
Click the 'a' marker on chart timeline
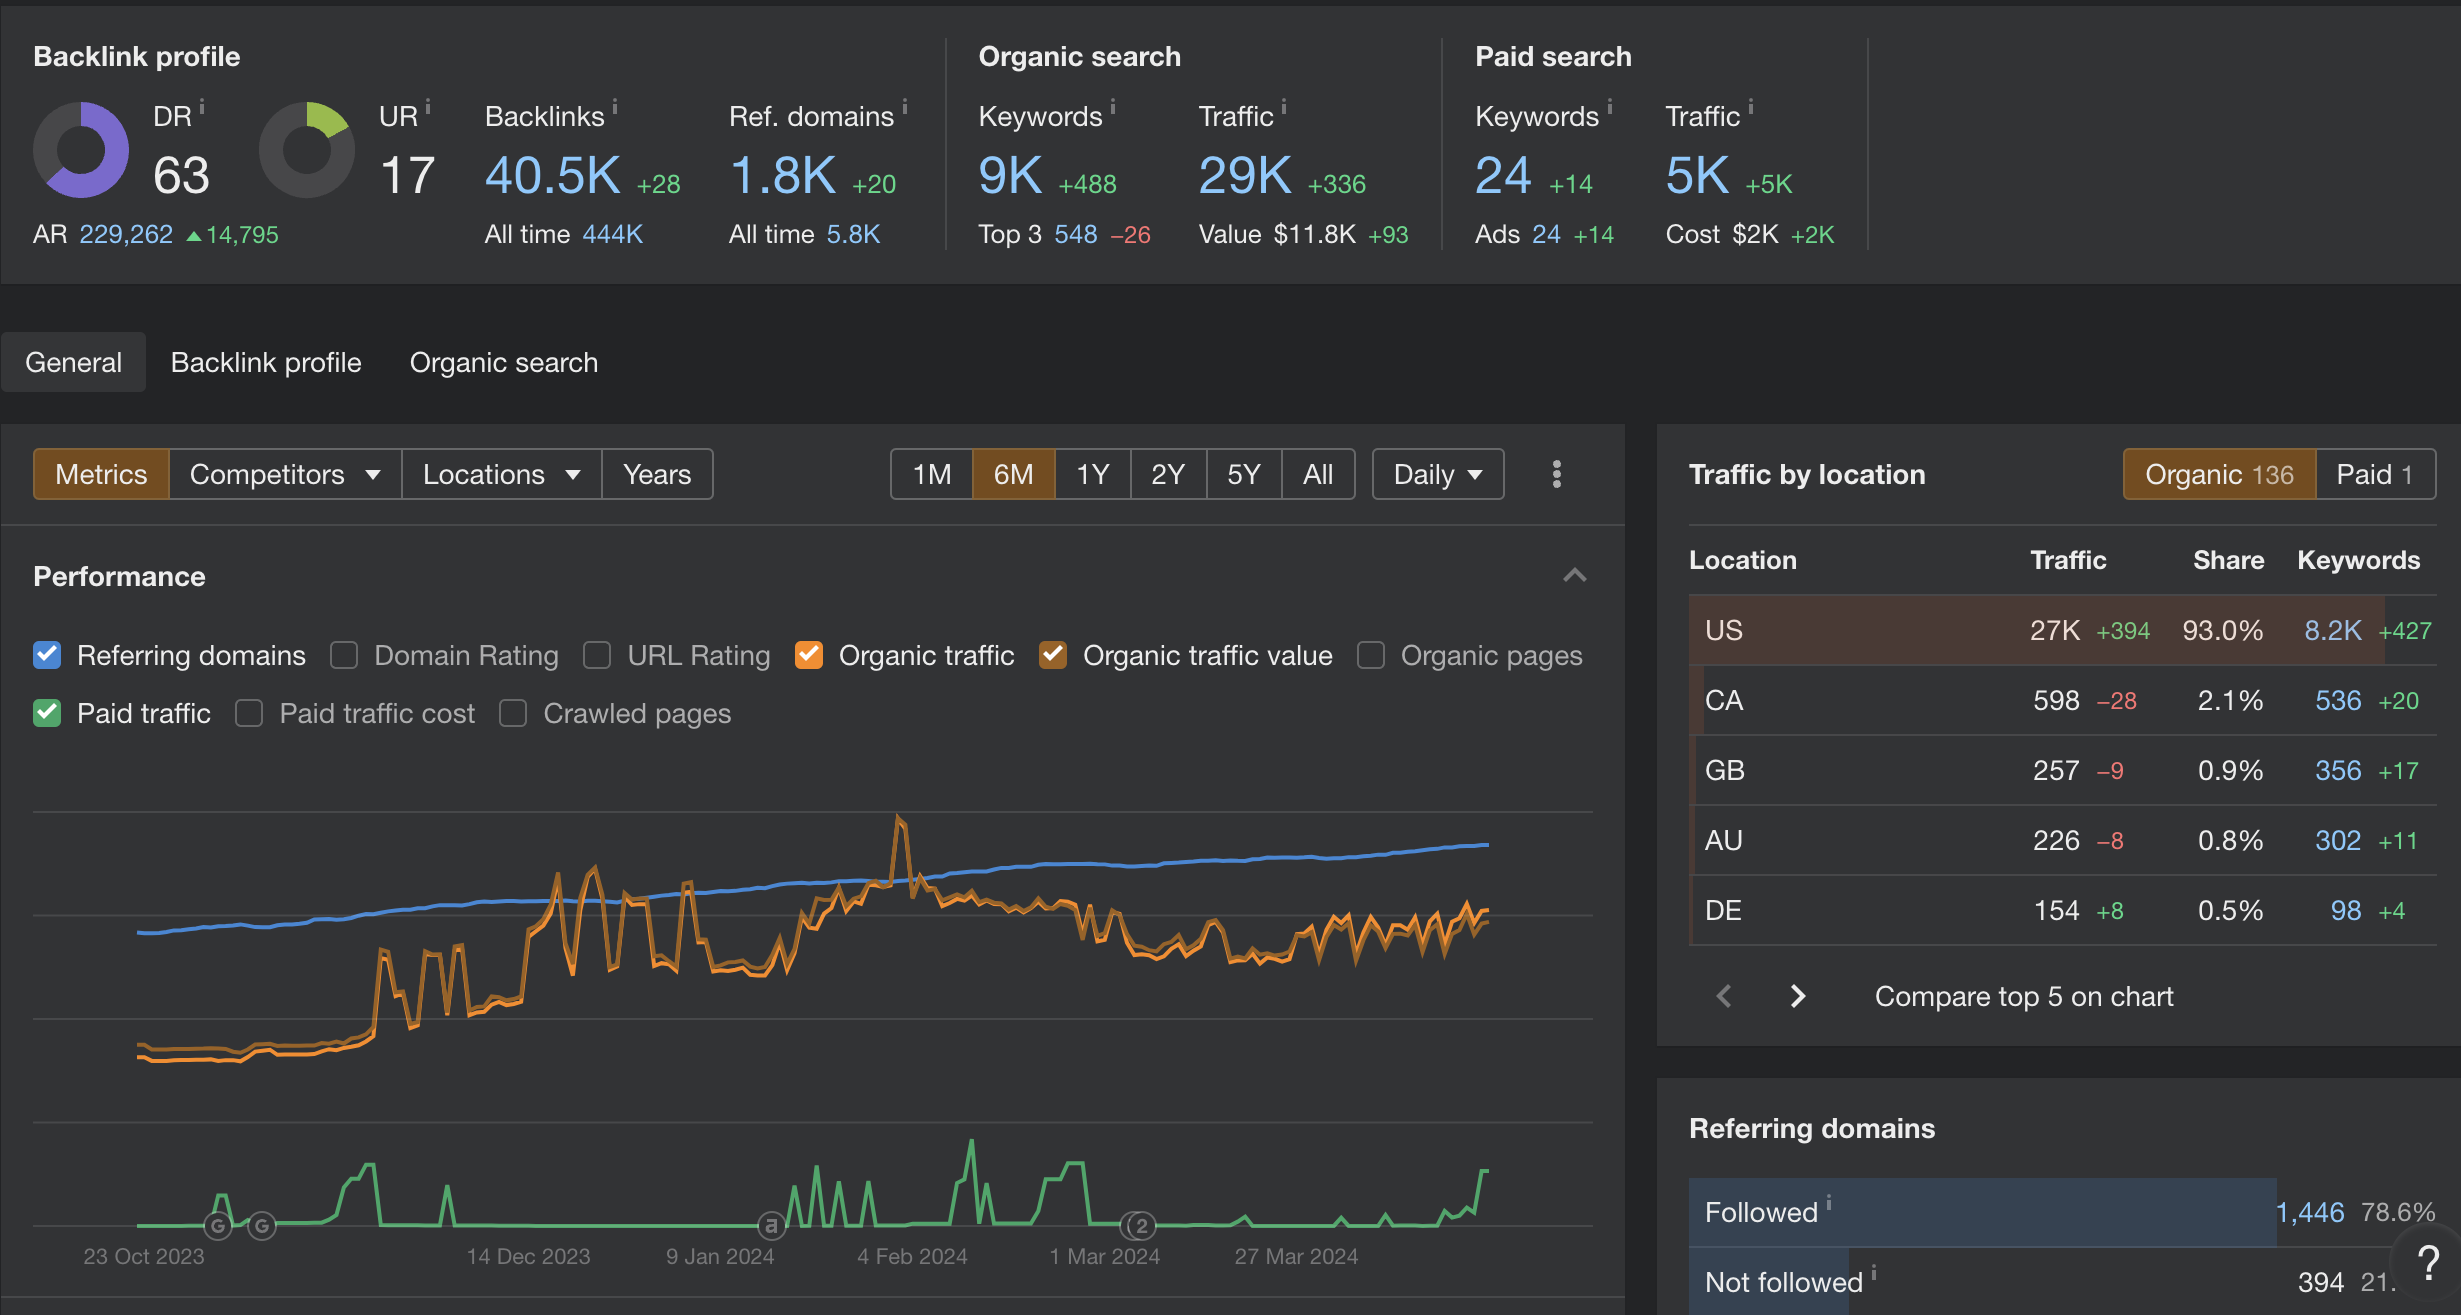pyautogui.click(x=771, y=1225)
